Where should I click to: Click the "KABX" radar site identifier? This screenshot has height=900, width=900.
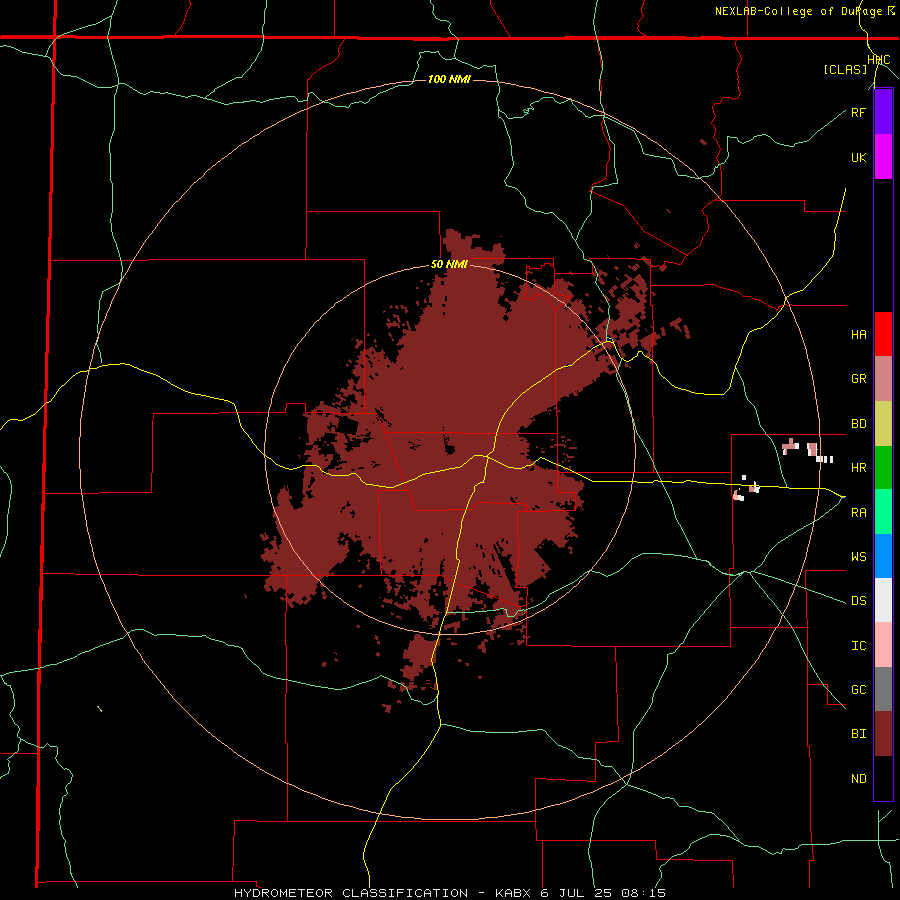click(512, 893)
